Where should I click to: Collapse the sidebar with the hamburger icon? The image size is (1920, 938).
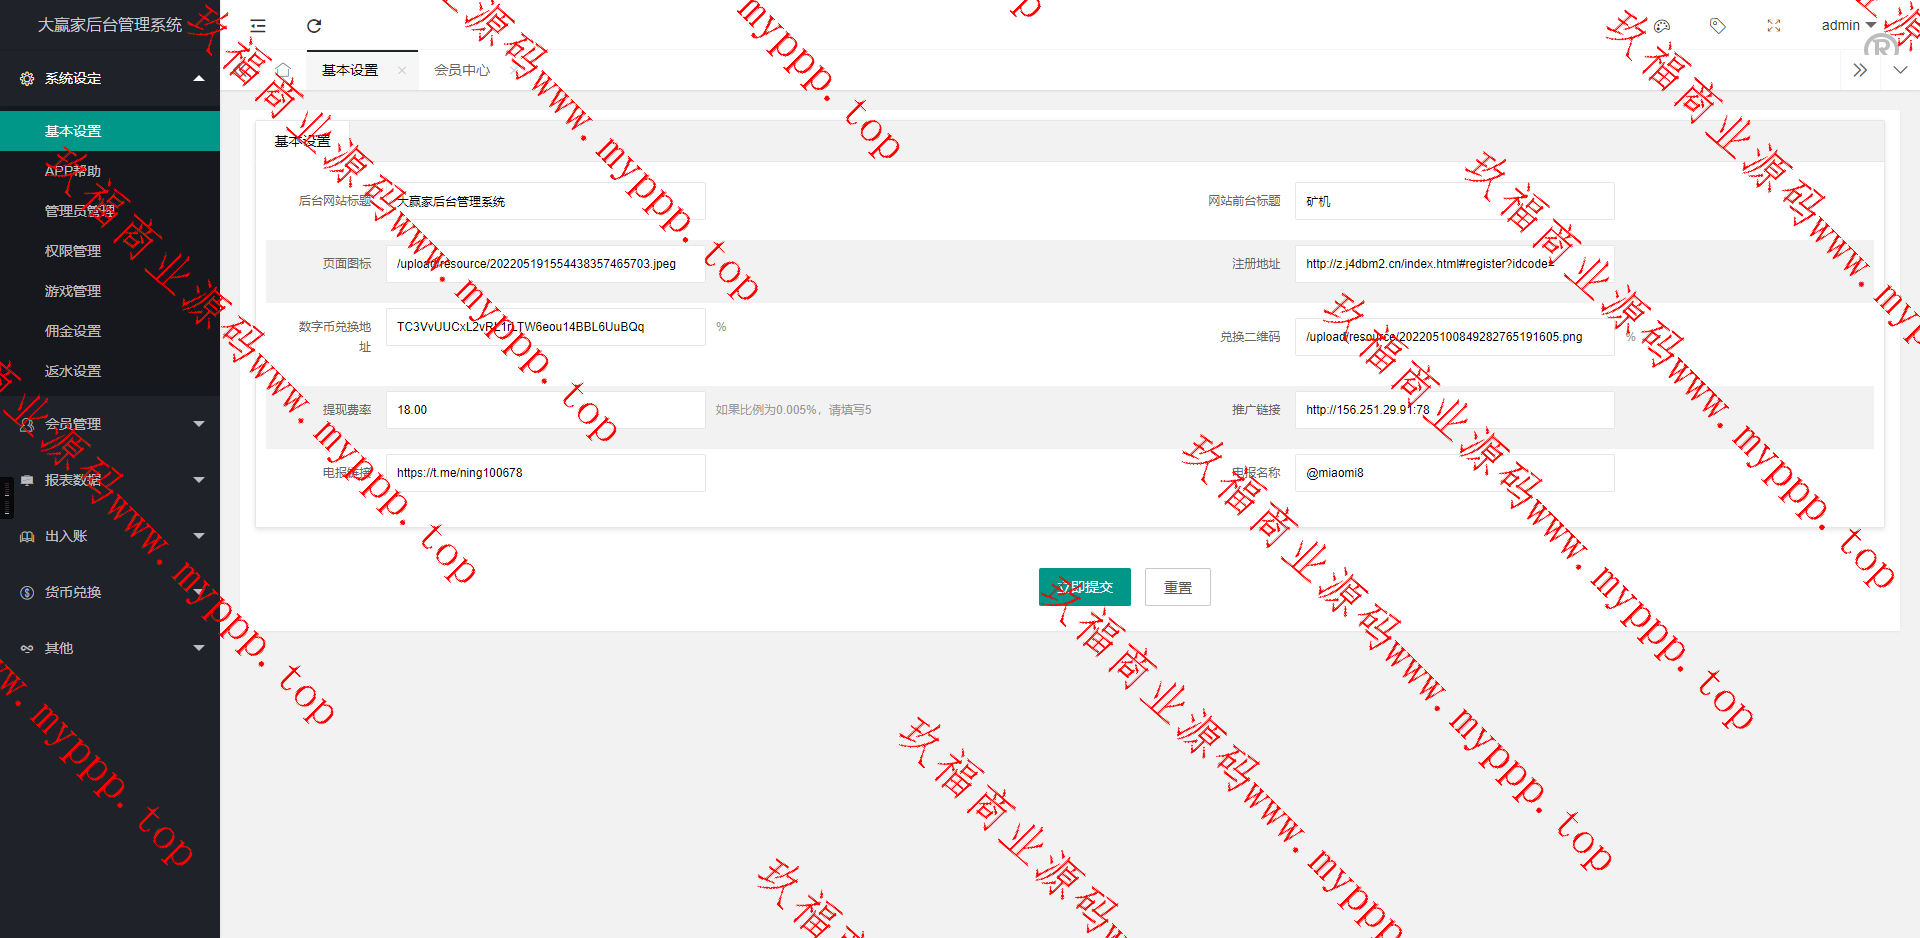[258, 26]
